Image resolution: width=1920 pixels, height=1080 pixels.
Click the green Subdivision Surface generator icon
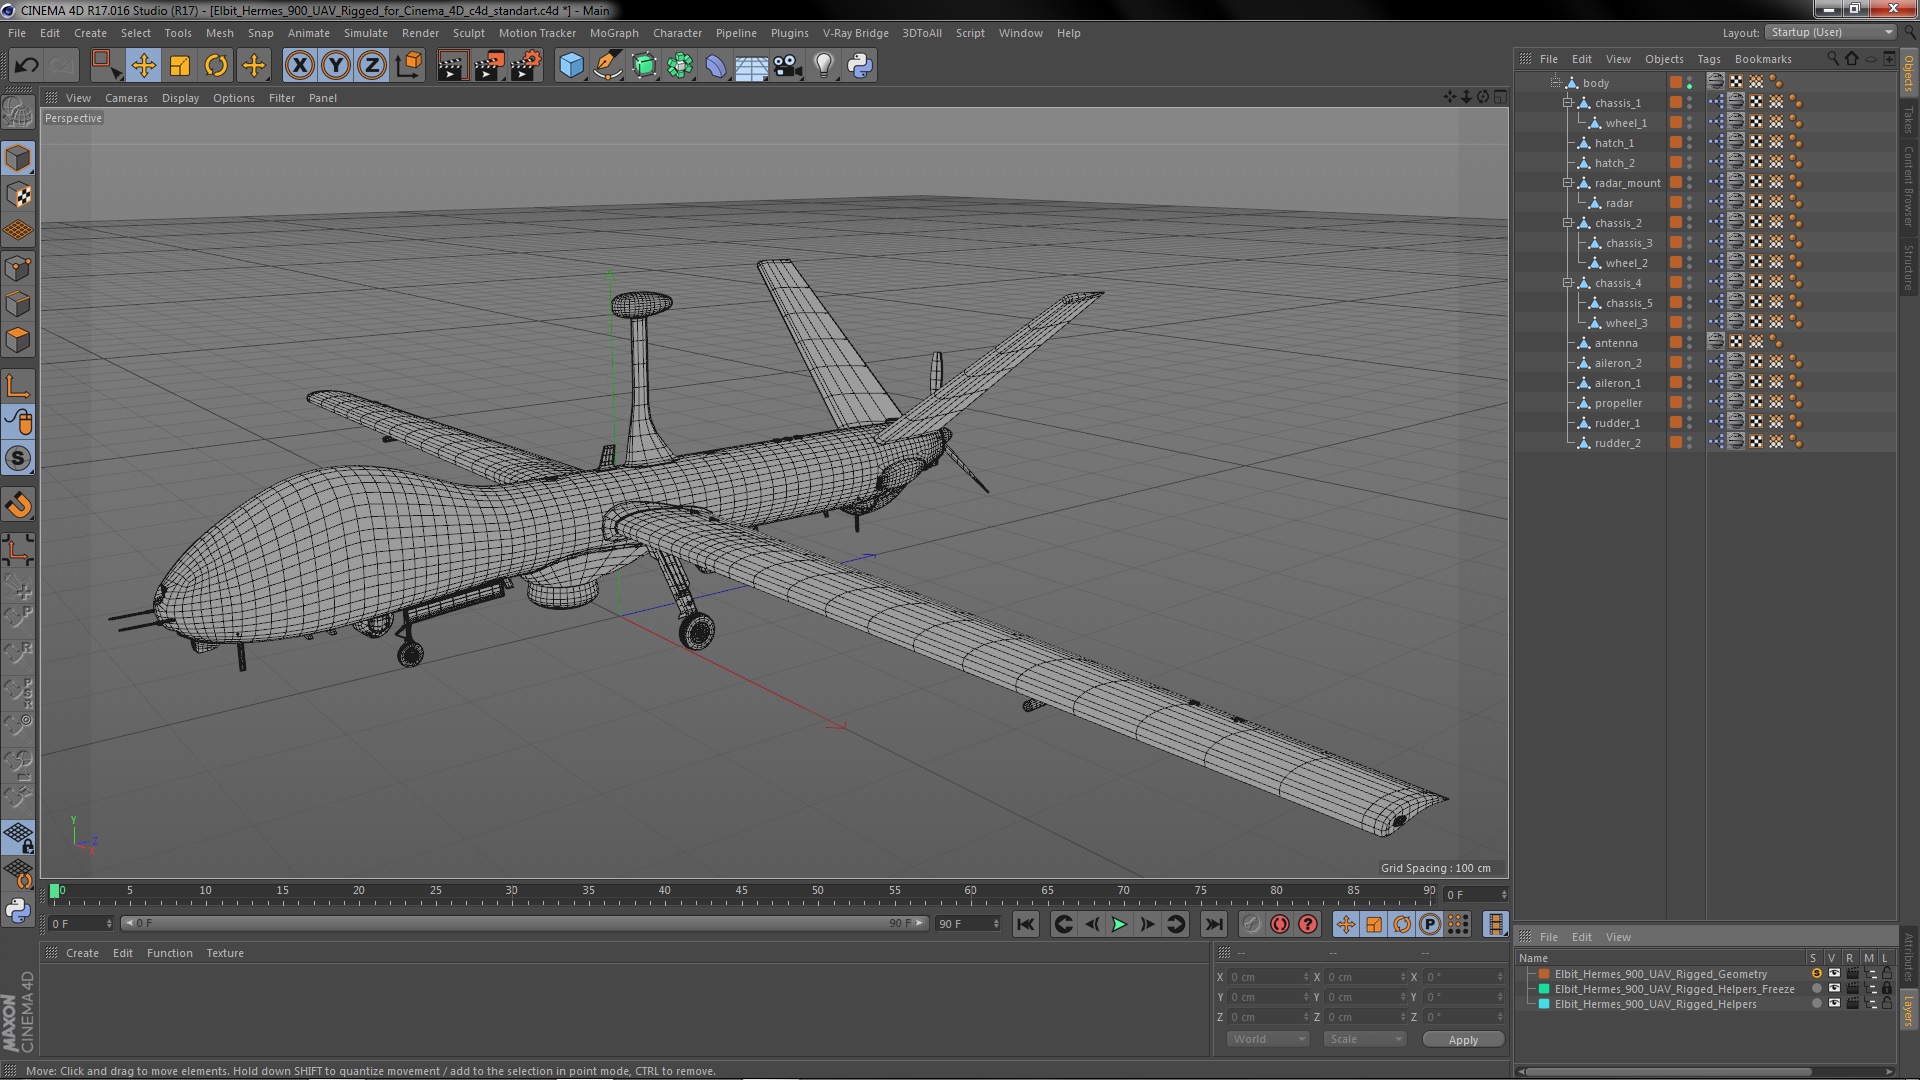(644, 66)
